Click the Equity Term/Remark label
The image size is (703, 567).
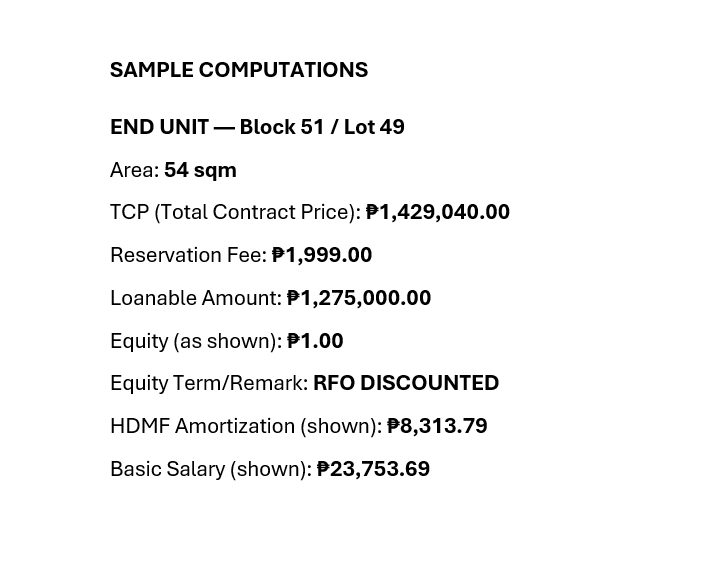click(x=208, y=383)
